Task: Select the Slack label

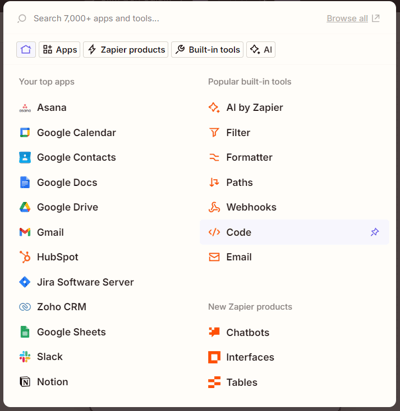Action: pos(50,357)
